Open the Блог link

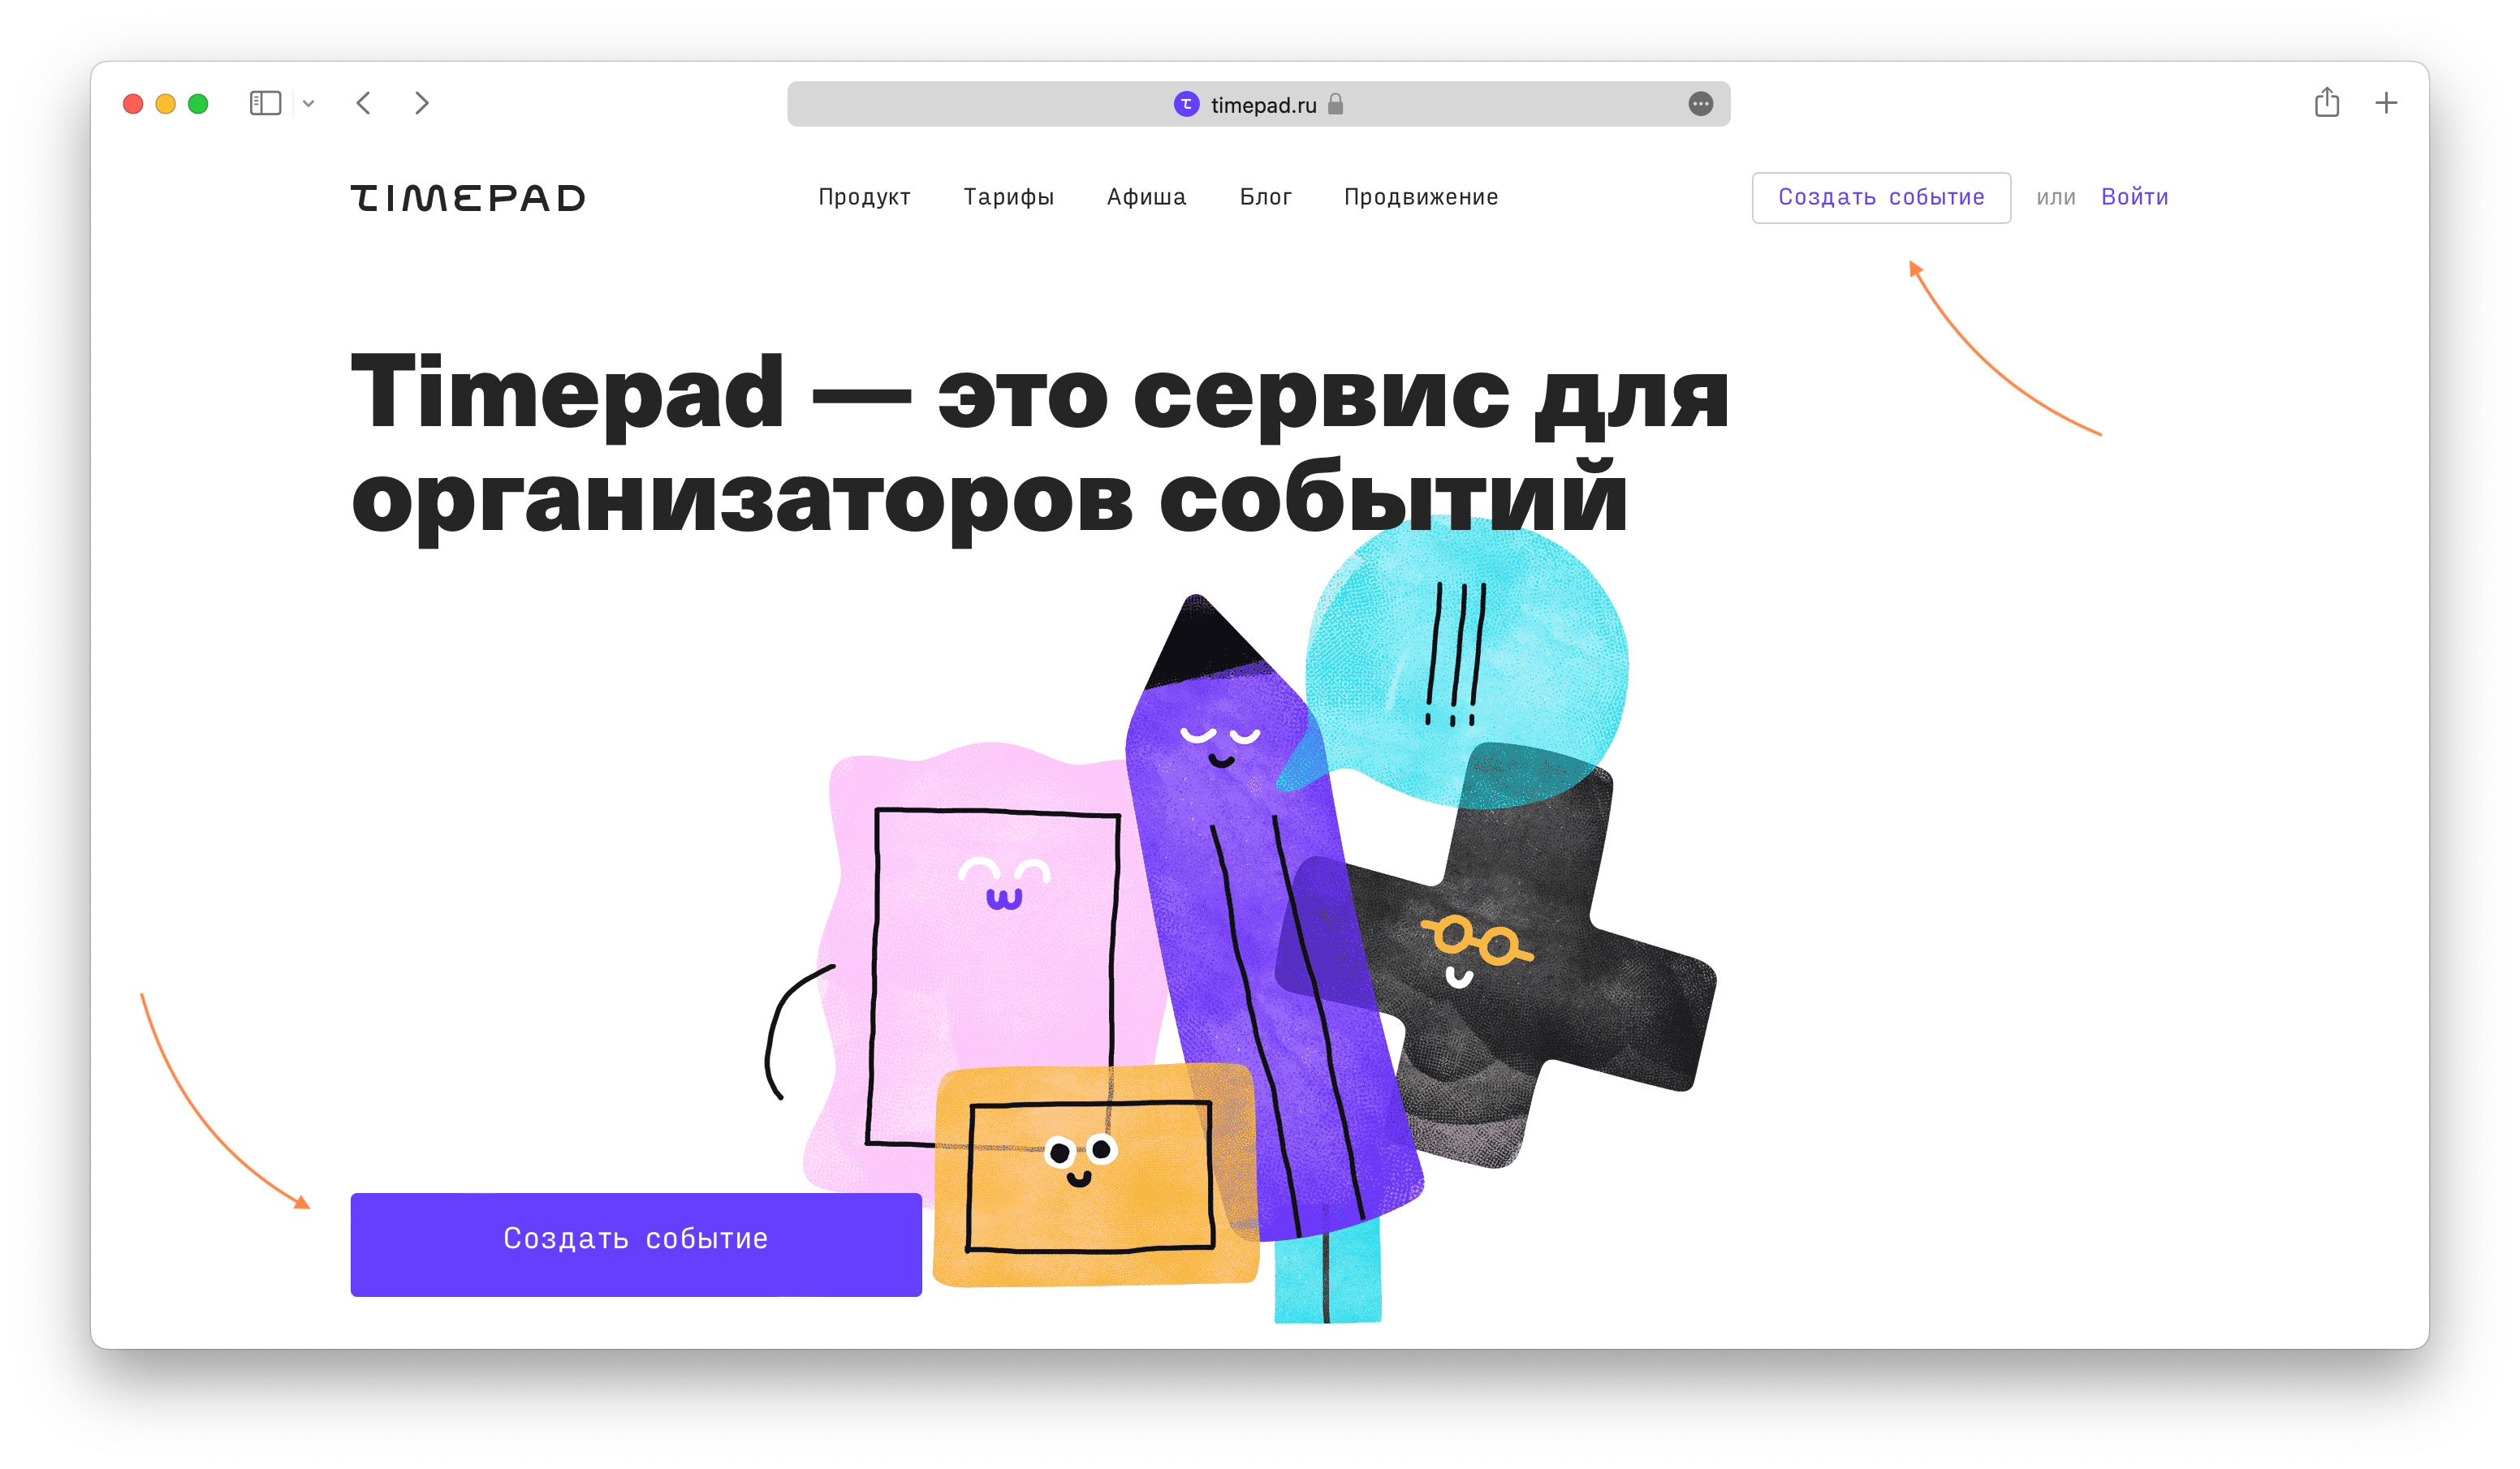pyautogui.click(x=1265, y=197)
